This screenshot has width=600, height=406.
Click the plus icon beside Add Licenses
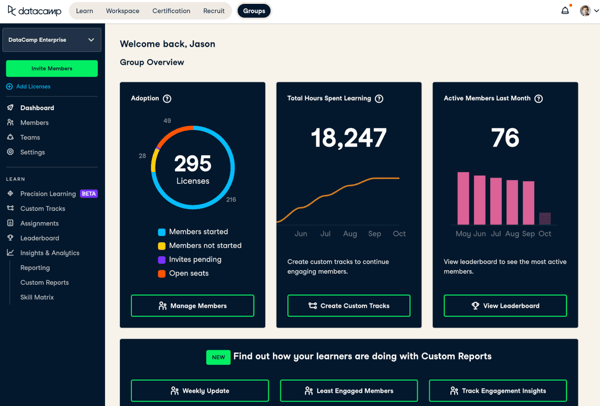tap(10, 86)
